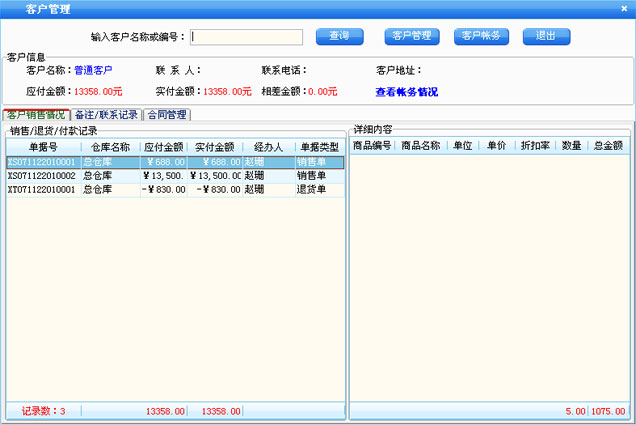636x425 pixels.
Task: Click the 商品名称 header in detail panel
Action: click(x=421, y=145)
